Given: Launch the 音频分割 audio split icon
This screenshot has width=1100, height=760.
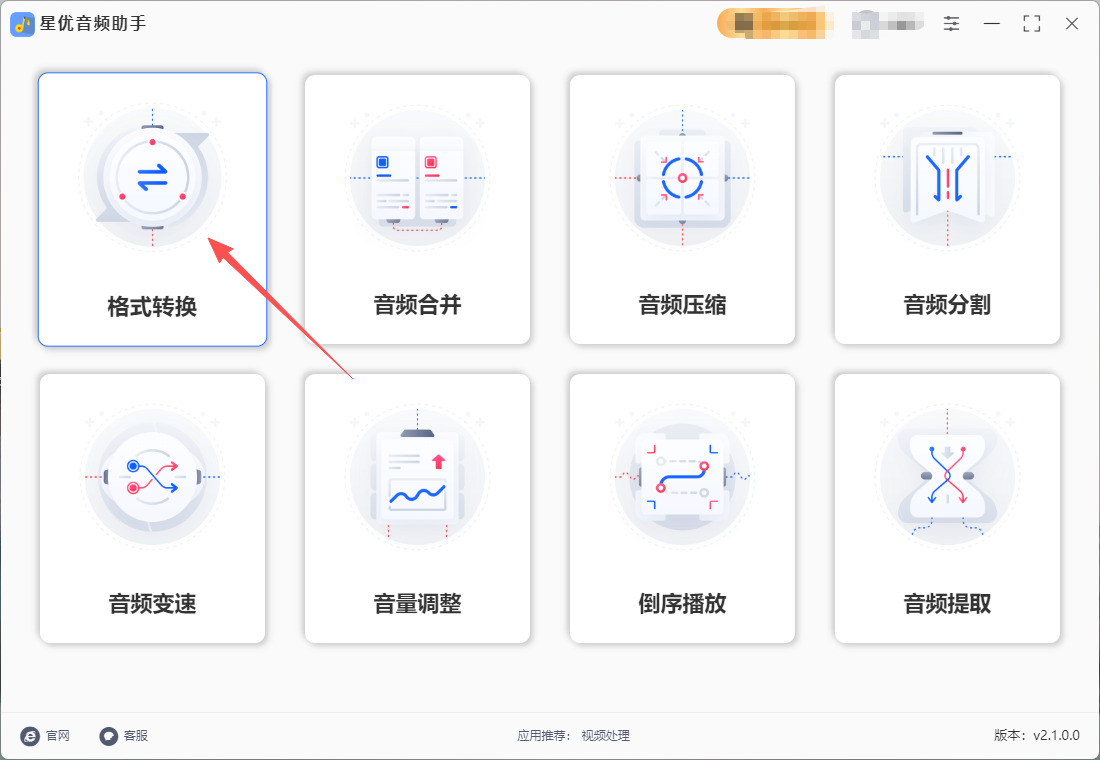Looking at the screenshot, I should 947,176.
